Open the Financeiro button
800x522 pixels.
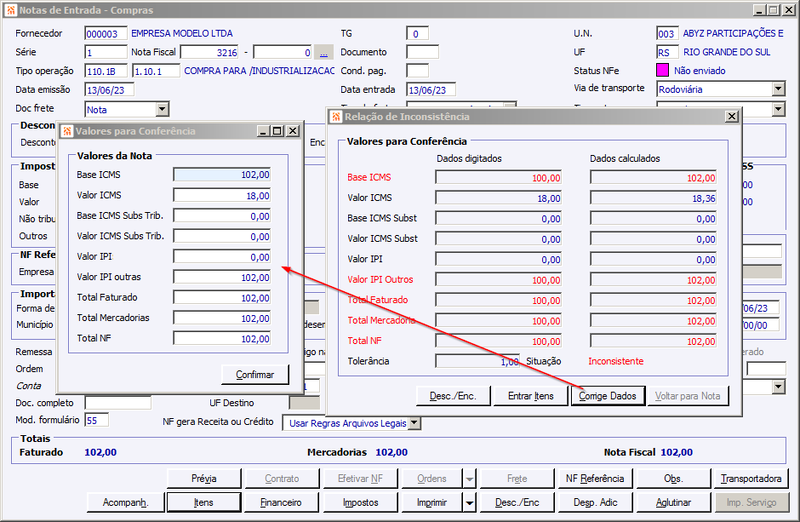281,503
